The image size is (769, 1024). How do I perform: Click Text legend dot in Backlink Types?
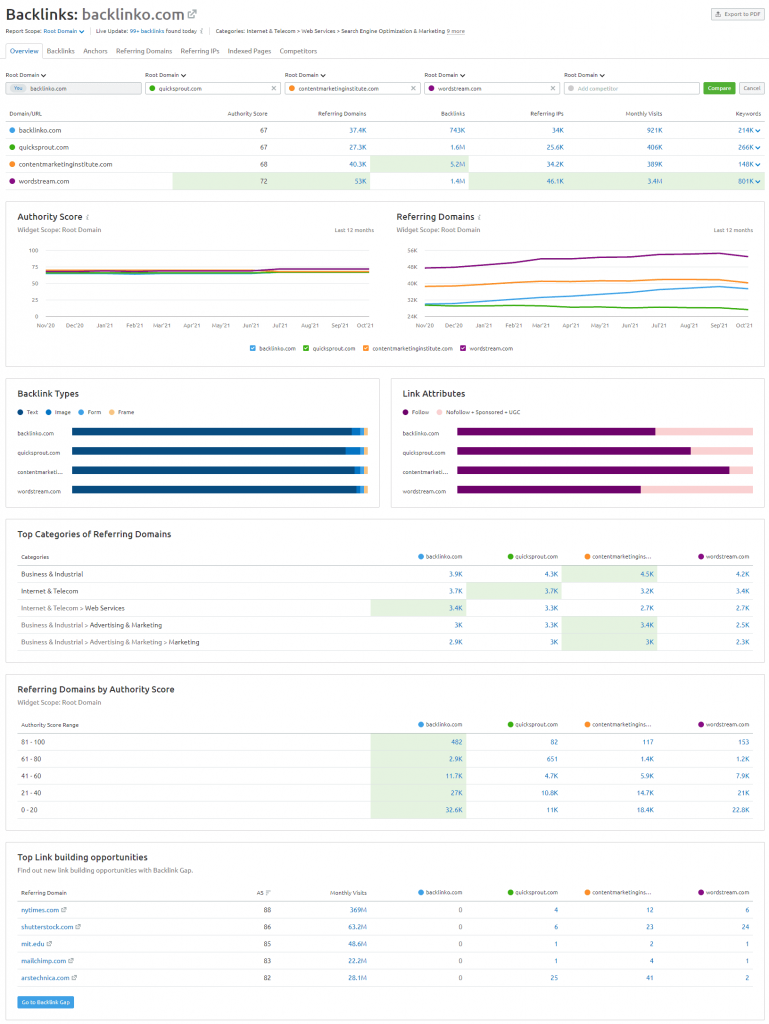coord(20,412)
